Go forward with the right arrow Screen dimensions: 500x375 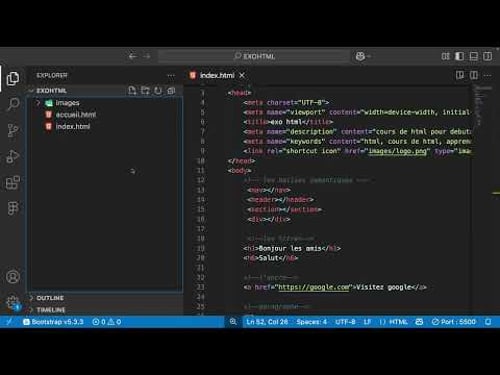(147, 56)
